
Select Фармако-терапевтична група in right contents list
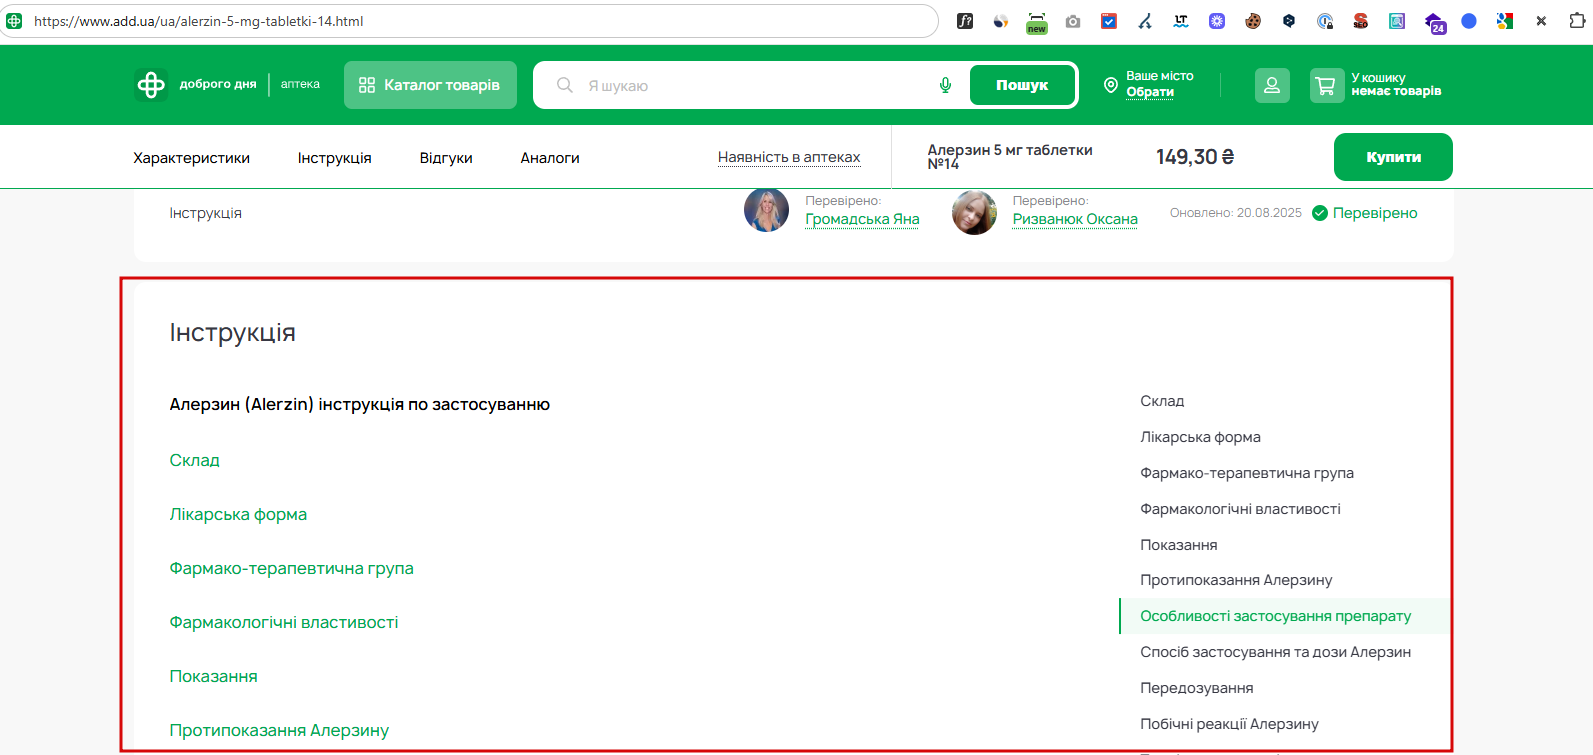(x=1247, y=473)
